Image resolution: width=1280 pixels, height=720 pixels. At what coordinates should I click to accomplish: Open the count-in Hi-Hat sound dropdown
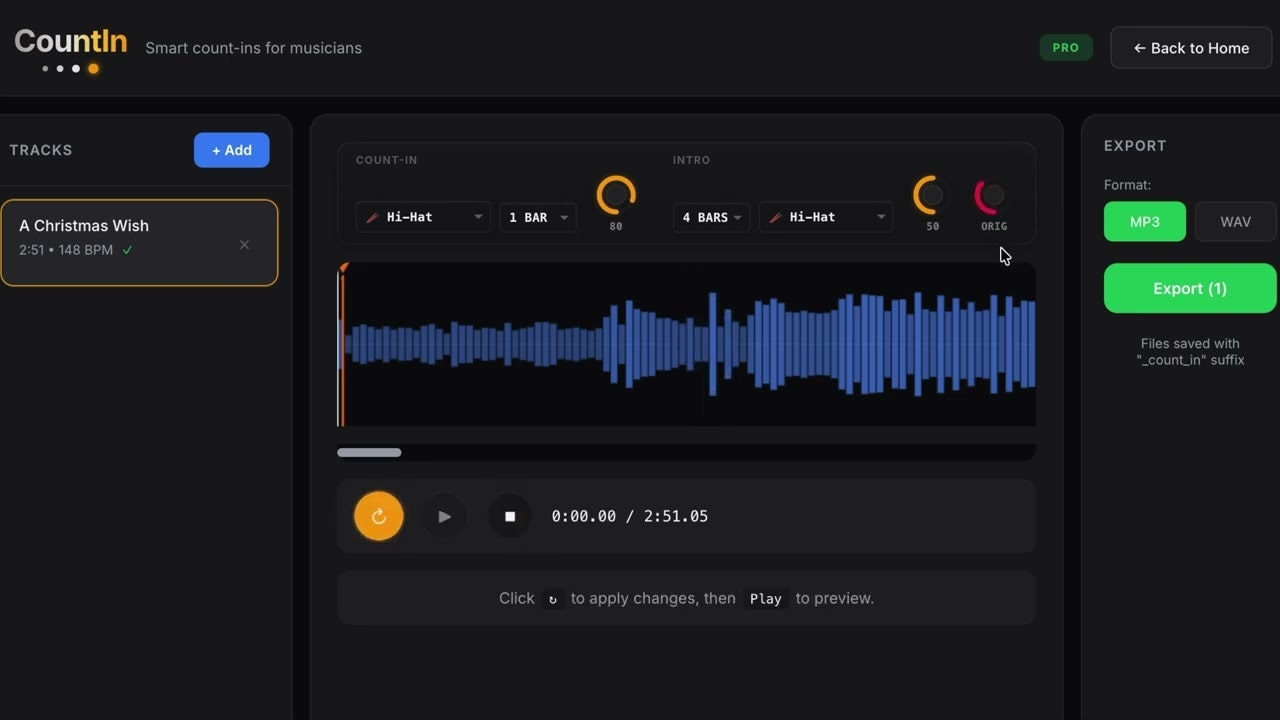423,217
